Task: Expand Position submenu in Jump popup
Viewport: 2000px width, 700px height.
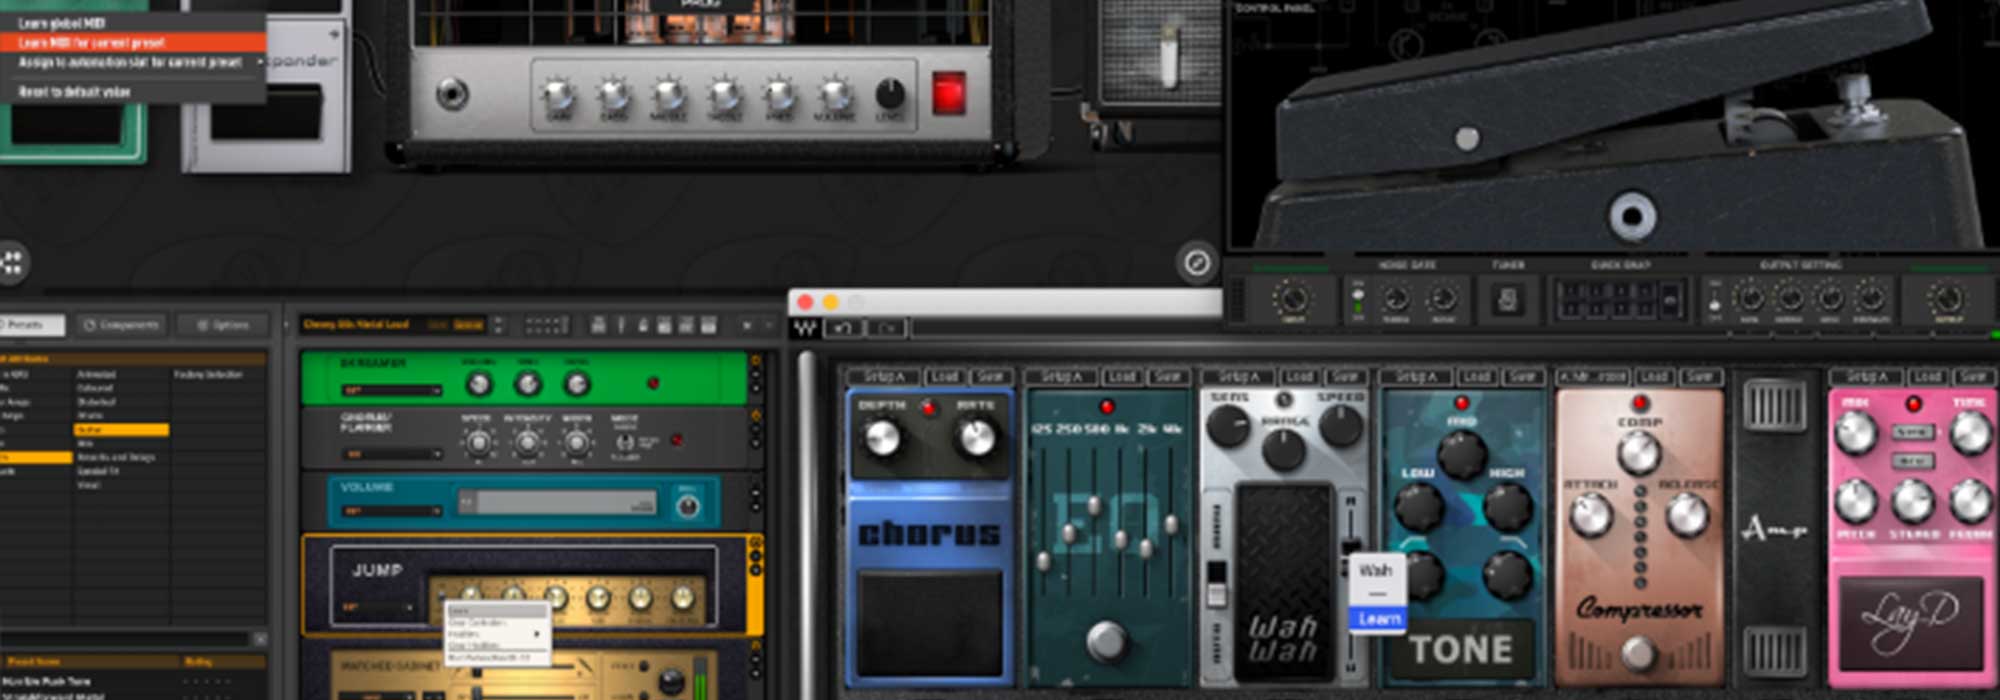Action: point(496,634)
